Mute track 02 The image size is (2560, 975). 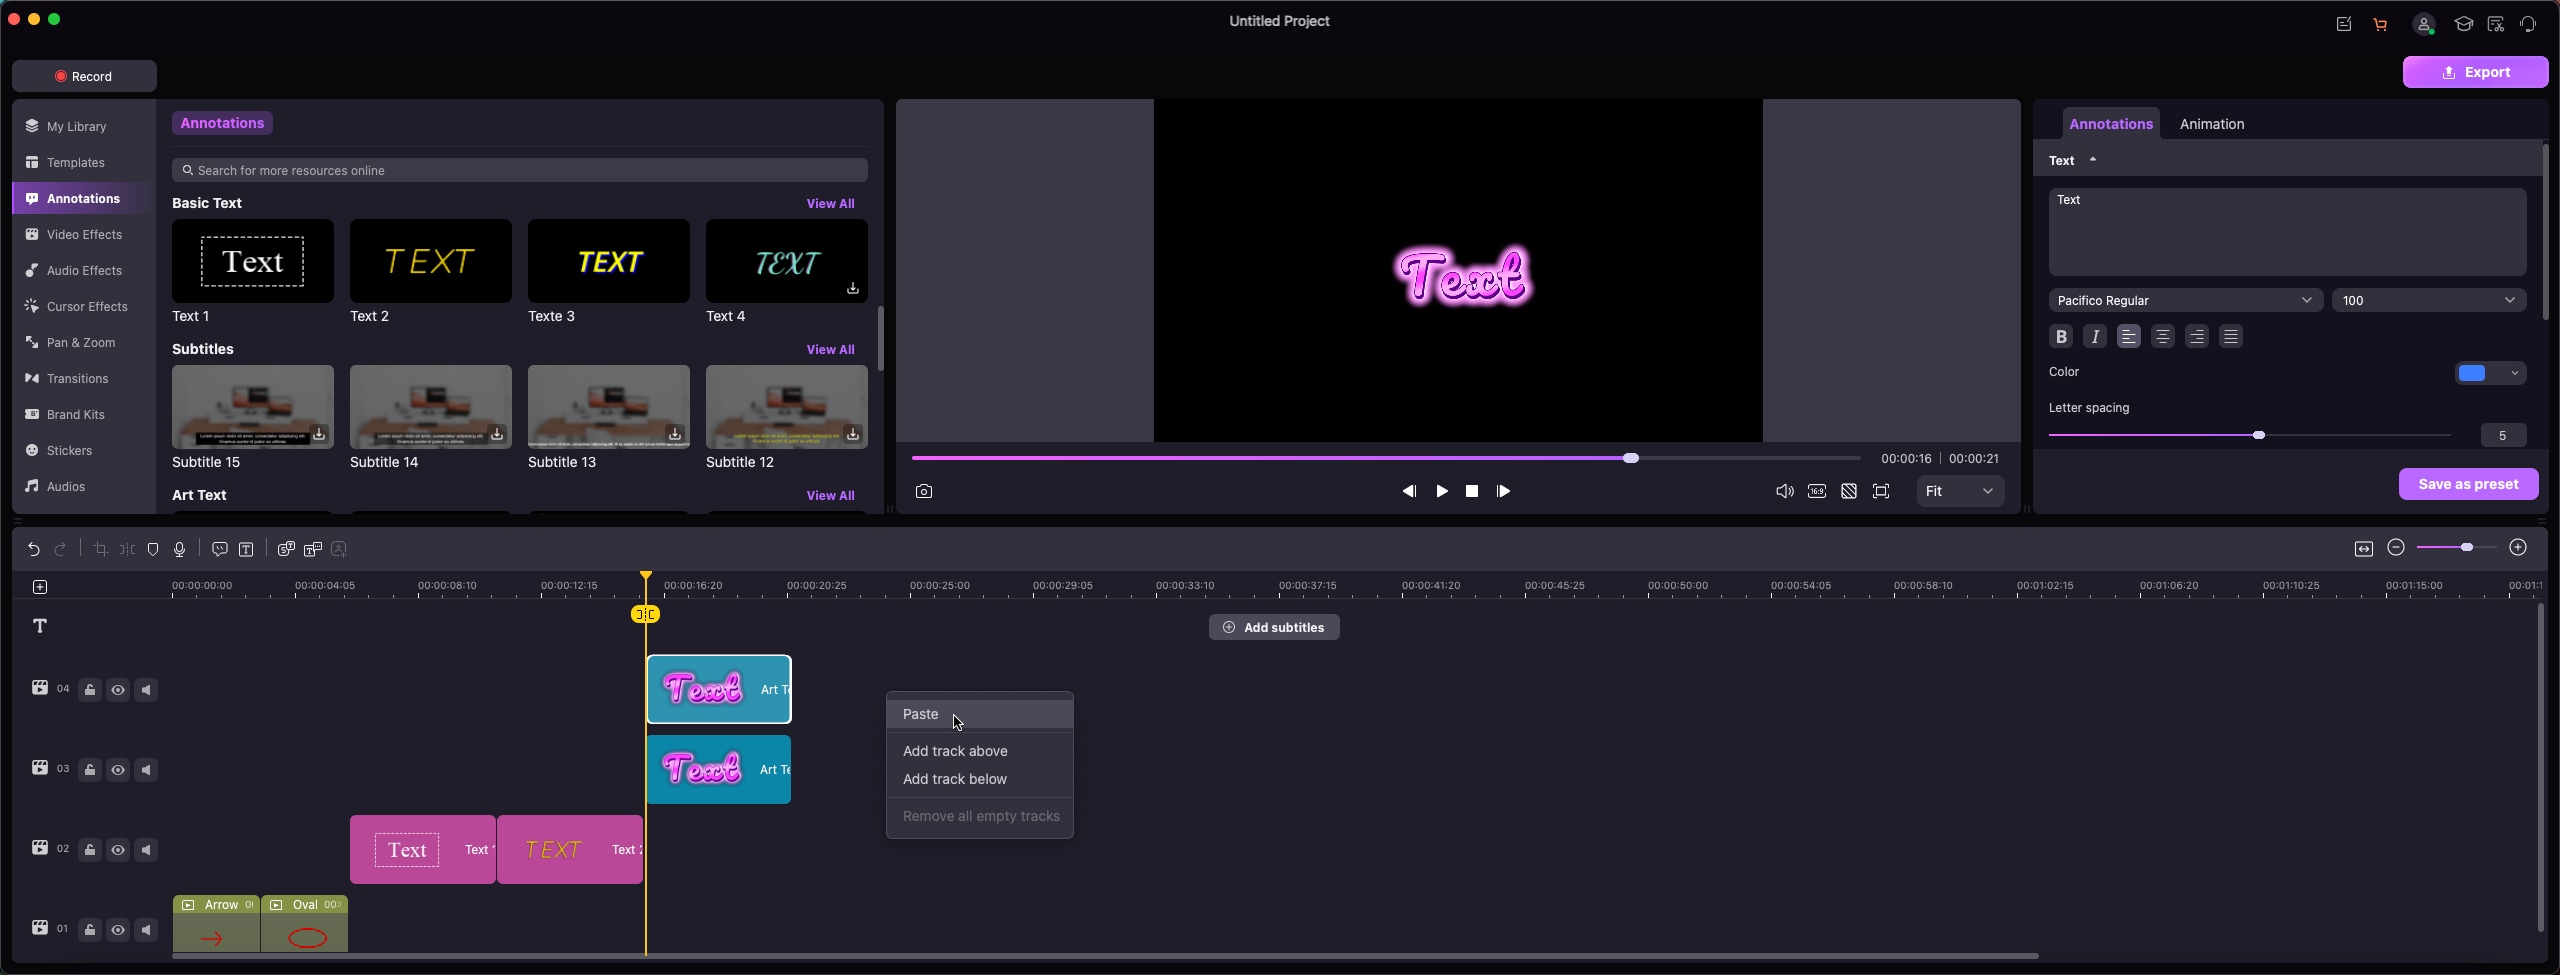tap(146, 850)
